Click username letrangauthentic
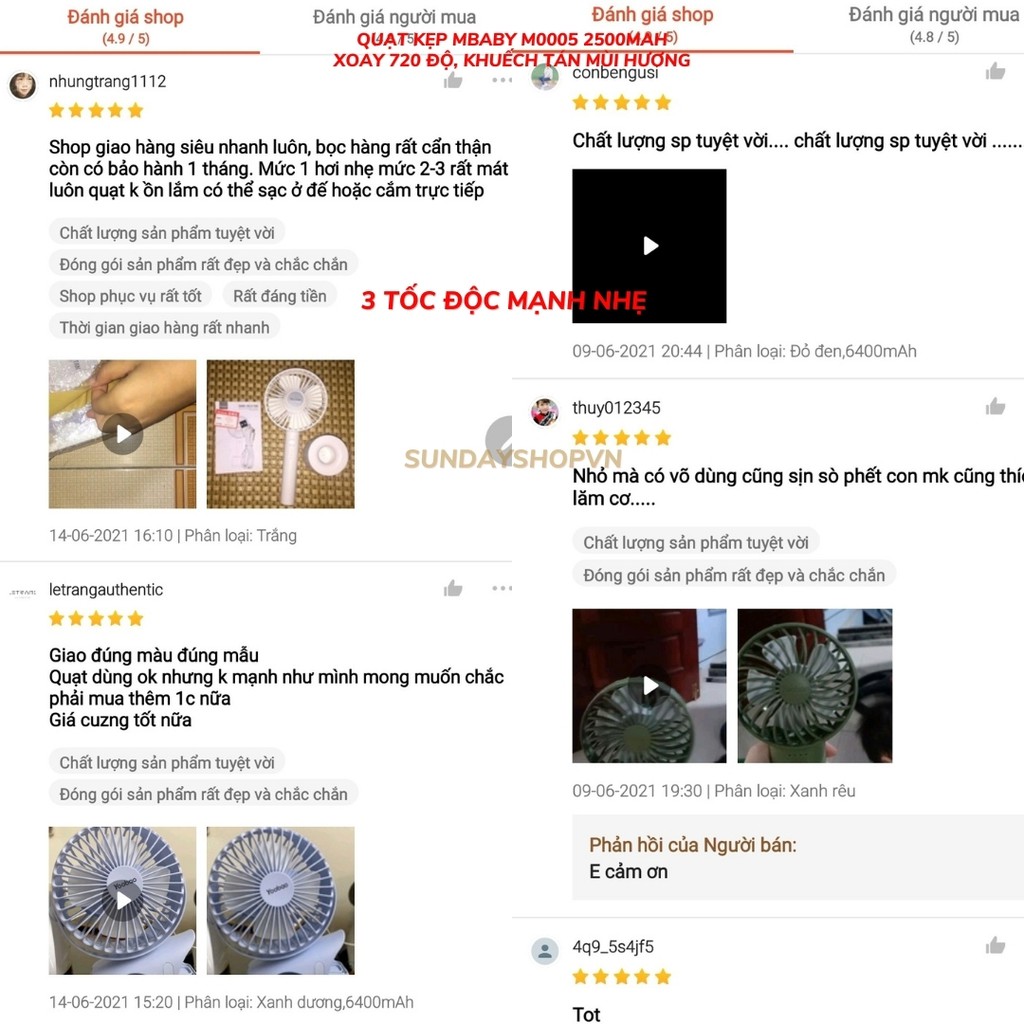The height and width of the screenshot is (1024, 1024). 106,590
